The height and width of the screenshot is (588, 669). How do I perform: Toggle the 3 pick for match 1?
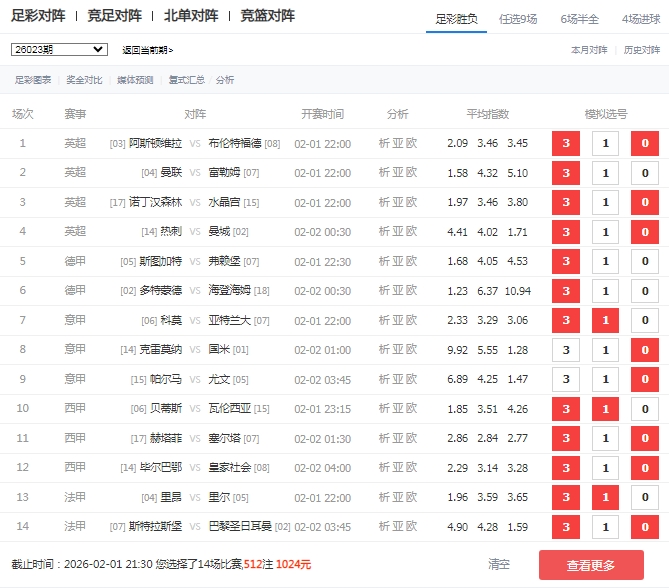point(565,144)
